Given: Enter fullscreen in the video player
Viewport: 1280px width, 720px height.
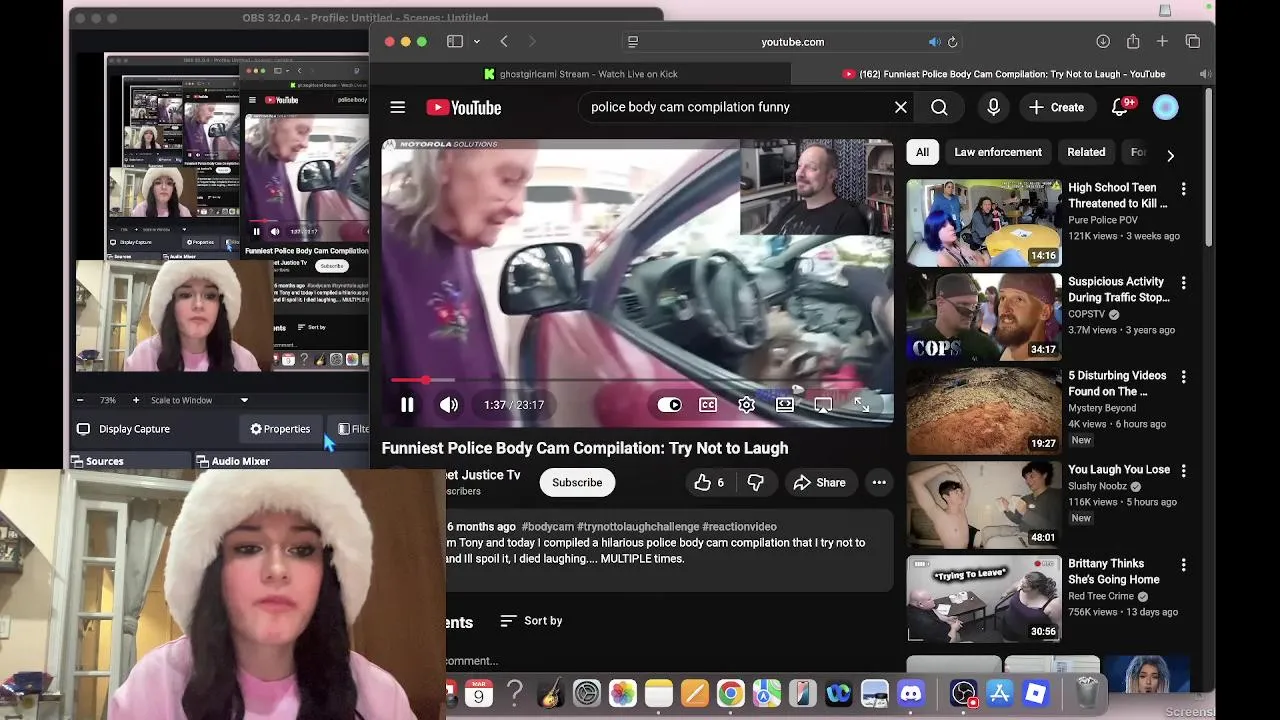Looking at the screenshot, I should point(861,405).
